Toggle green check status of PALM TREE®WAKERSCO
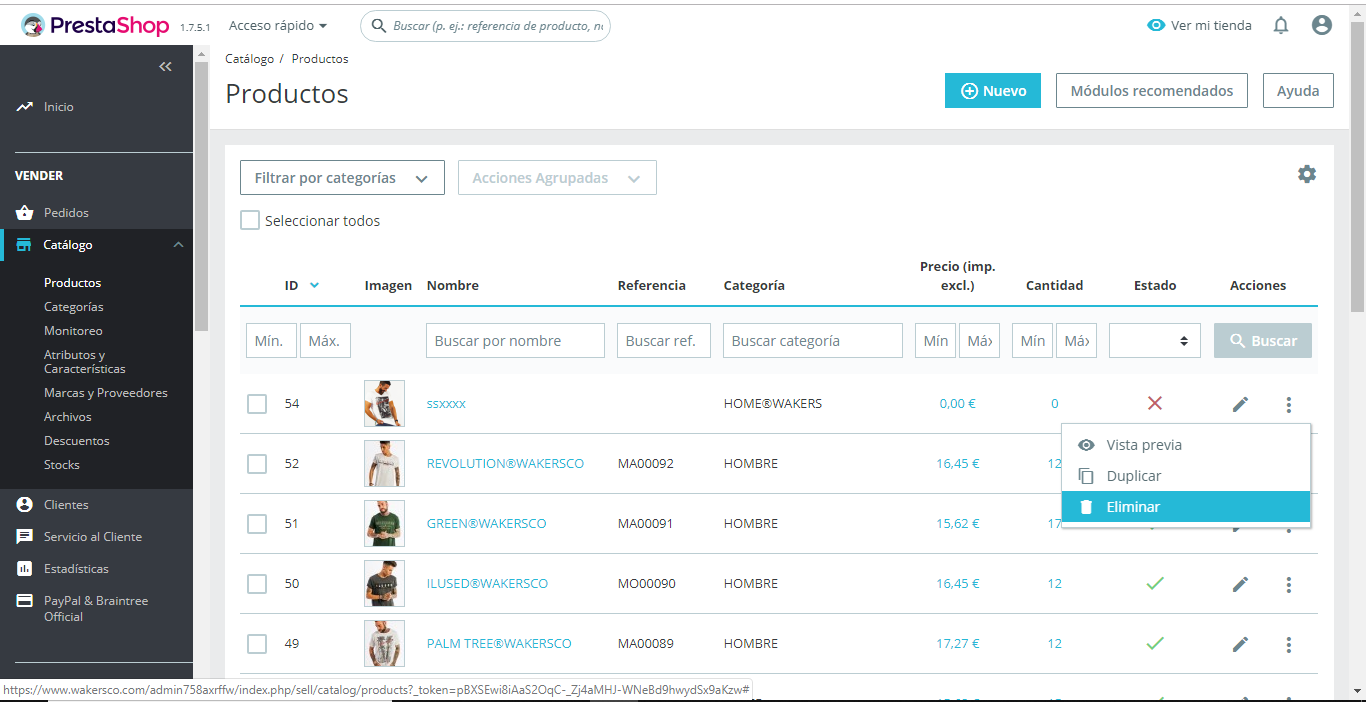This screenshot has height=702, width=1366. [1155, 643]
